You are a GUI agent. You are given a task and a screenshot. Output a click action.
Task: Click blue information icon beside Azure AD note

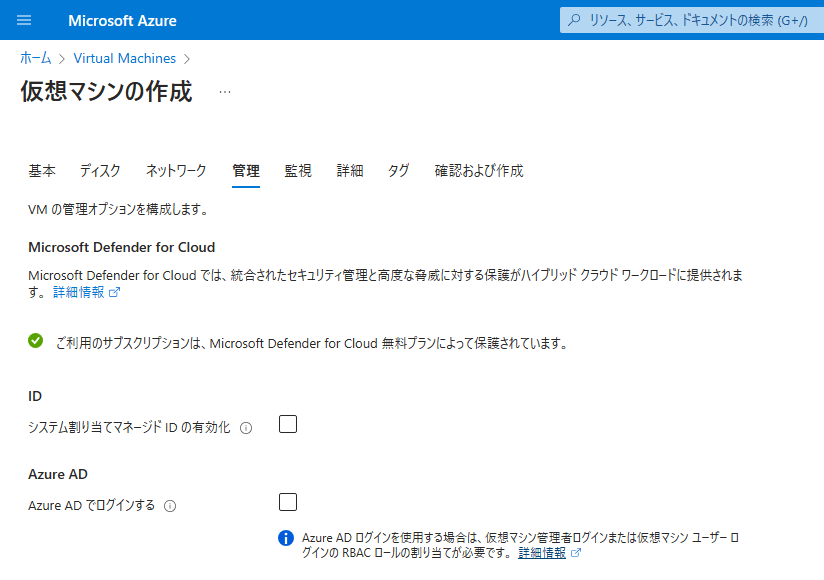point(286,538)
